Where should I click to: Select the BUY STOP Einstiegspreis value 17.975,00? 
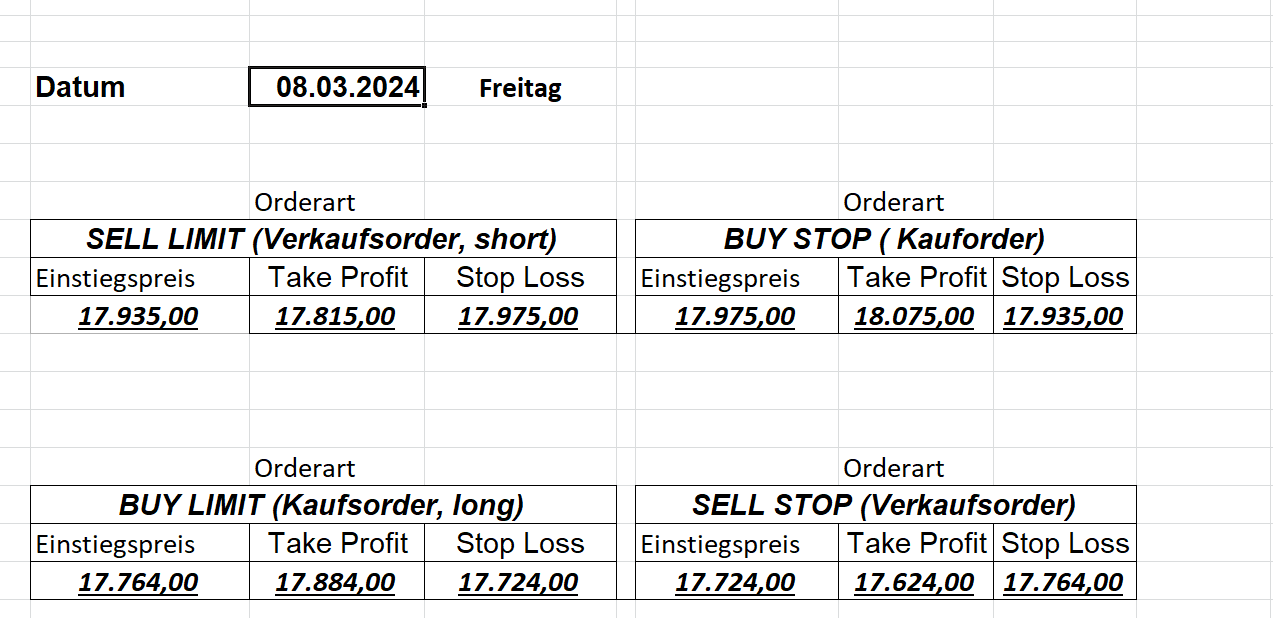click(x=736, y=317)
